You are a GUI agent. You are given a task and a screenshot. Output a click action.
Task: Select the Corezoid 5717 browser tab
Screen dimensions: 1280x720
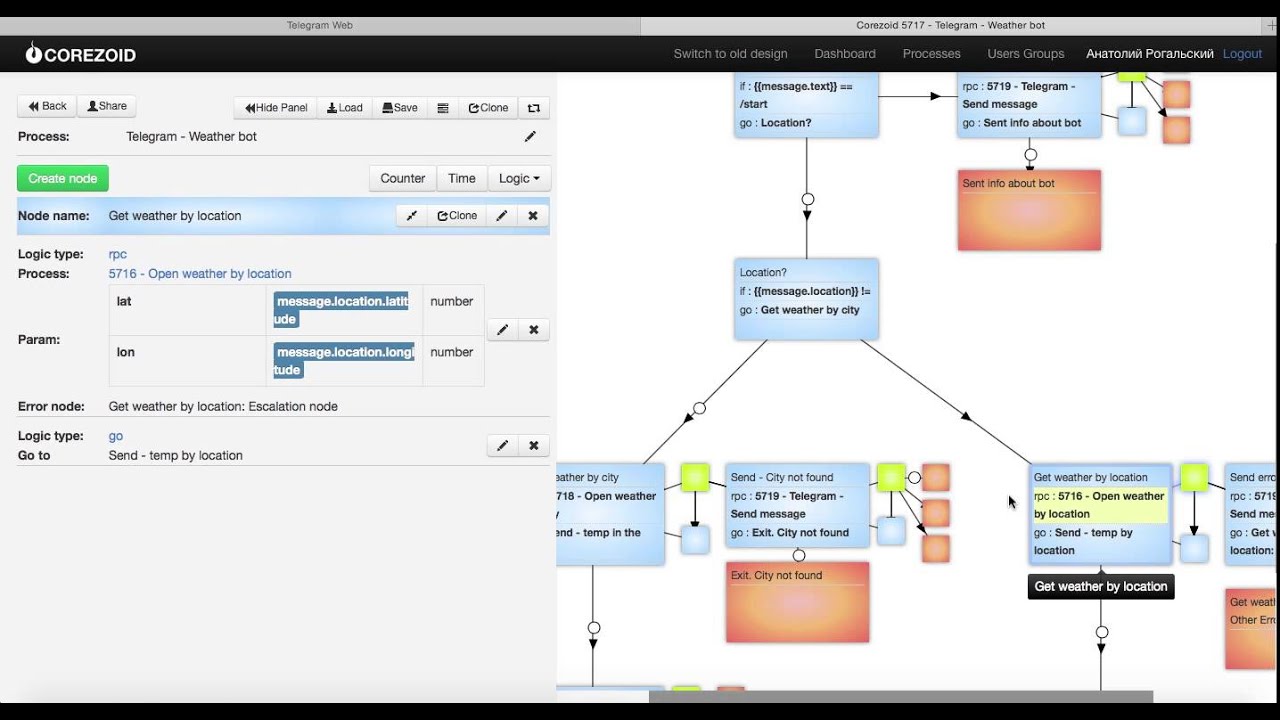tap(950, 25)
